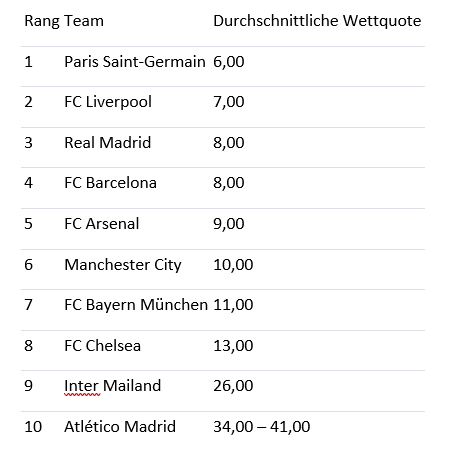Select the FC Bayern München cell
The height and width of the screenshot is (450, 465).
(x=136, y=305)
